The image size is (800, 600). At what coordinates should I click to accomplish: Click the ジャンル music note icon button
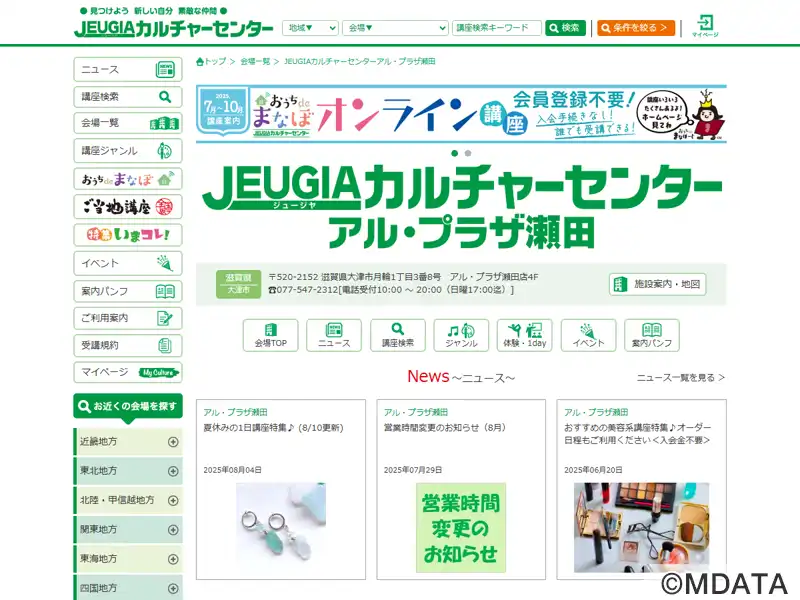tap(461, 335)
